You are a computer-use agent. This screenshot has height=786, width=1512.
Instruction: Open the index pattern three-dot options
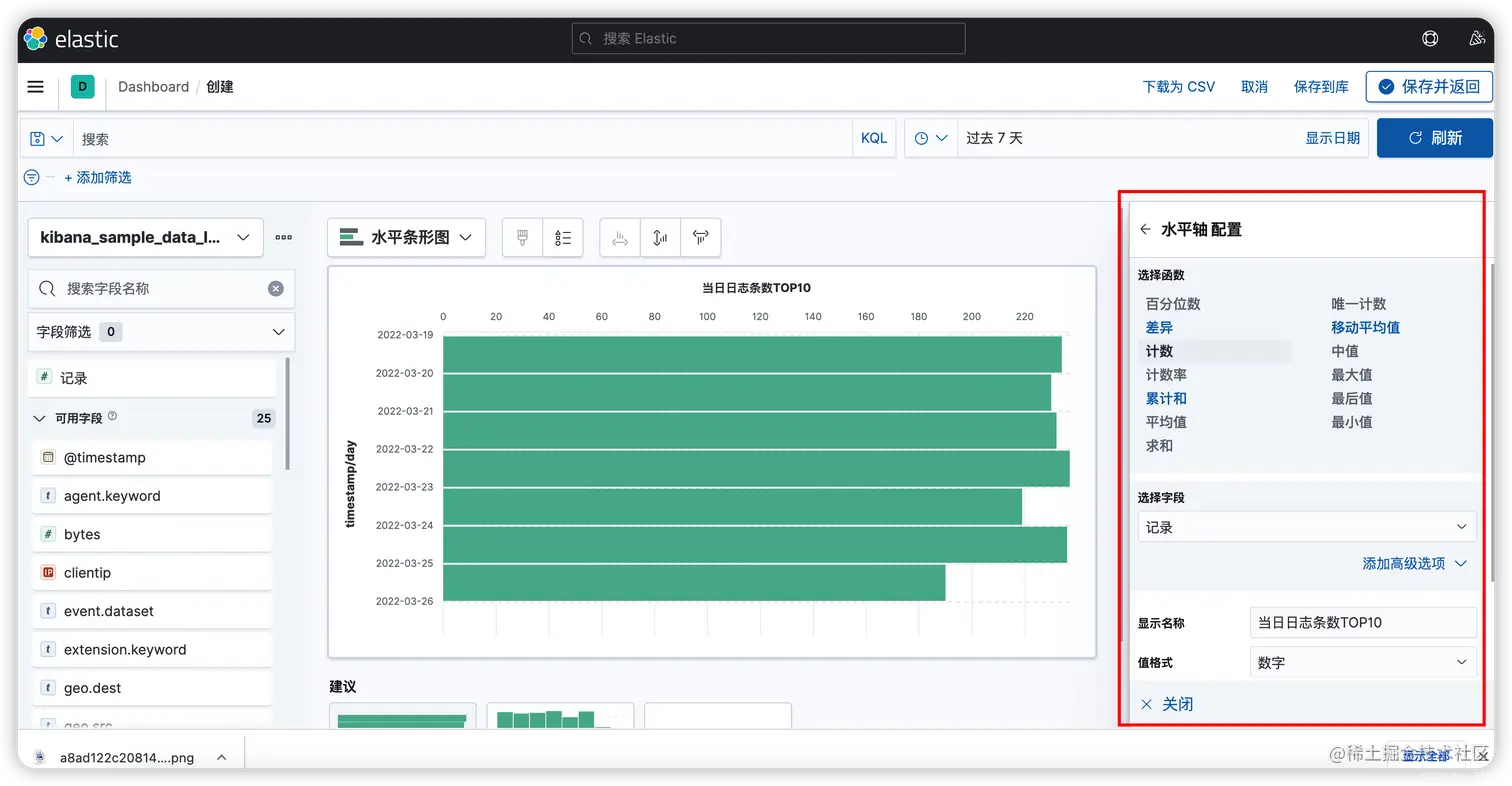coord(284,238)
